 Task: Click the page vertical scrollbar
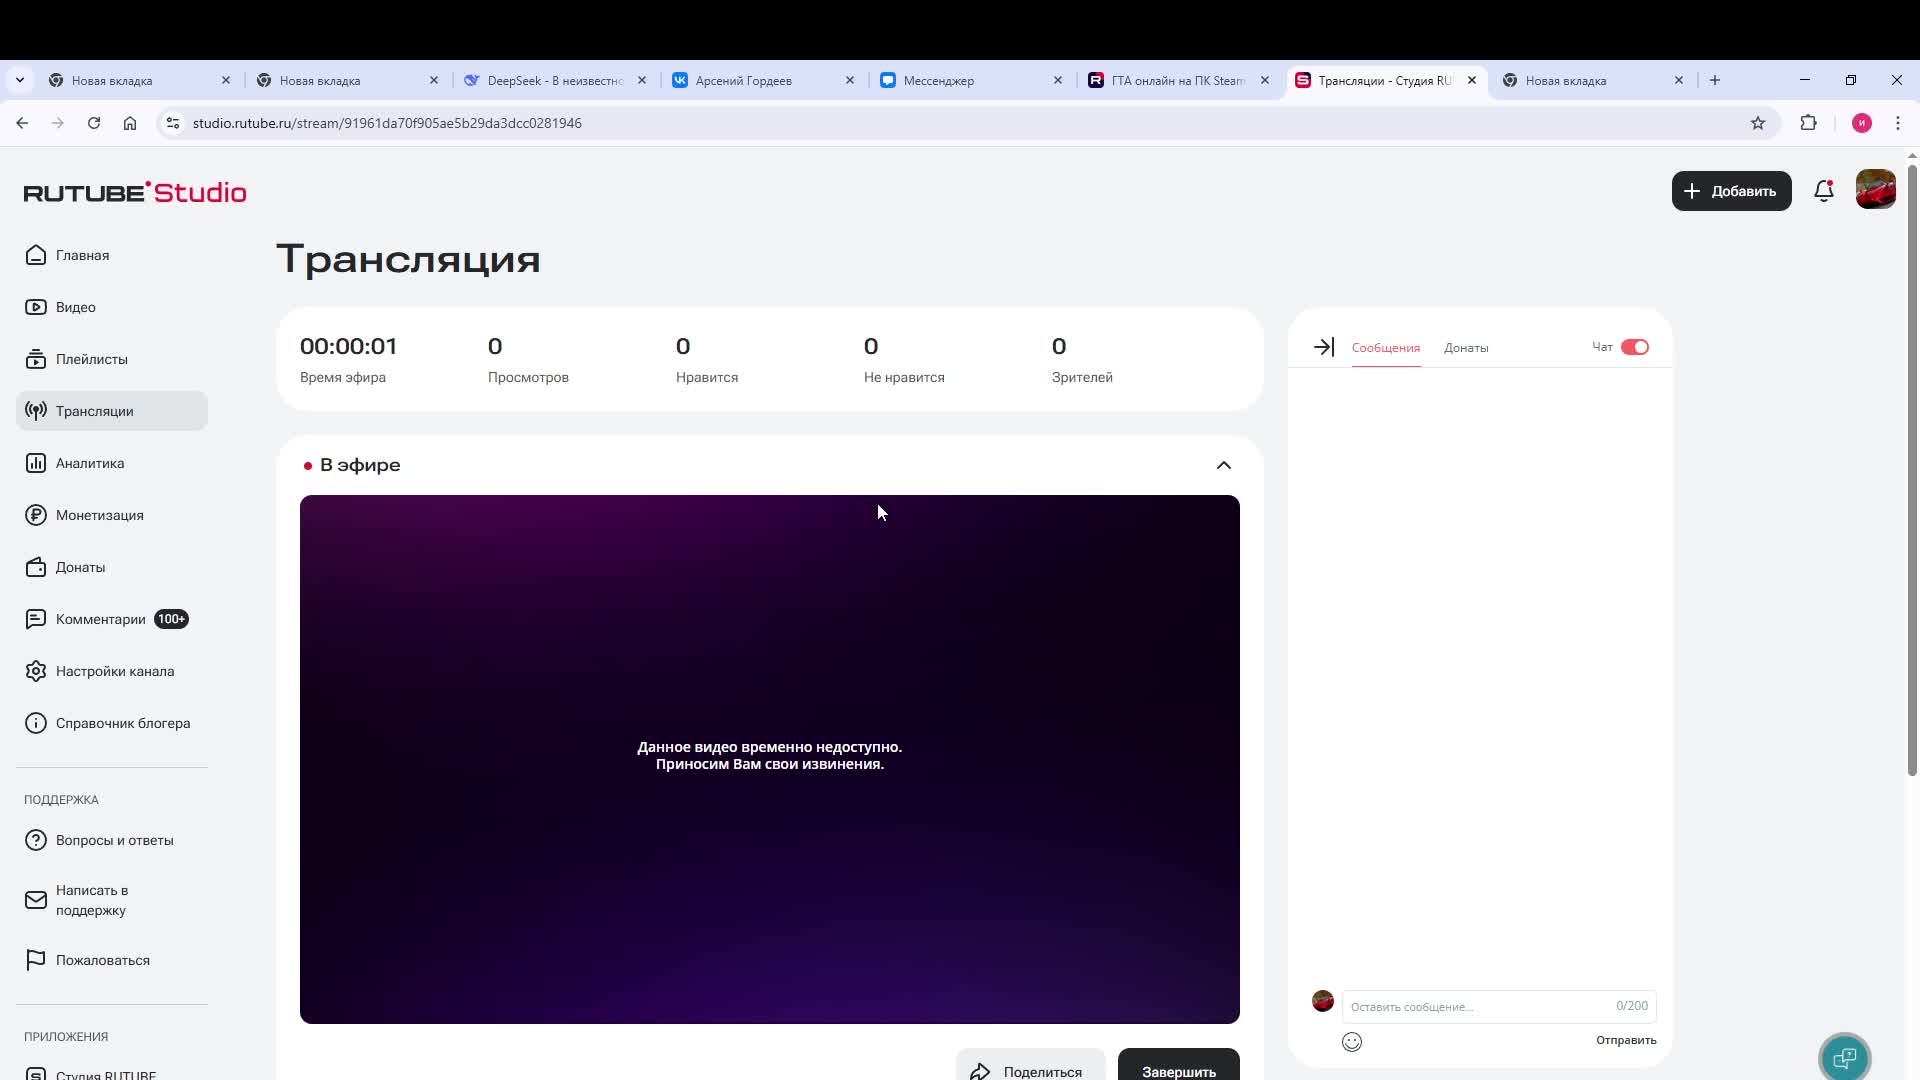coord(1912,470)
